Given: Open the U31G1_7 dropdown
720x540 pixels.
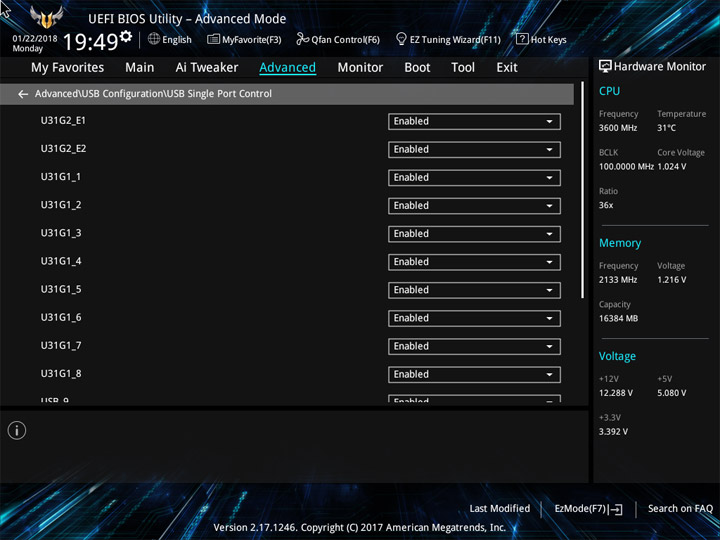Looking at the screenshot, I should click(474, 346).
